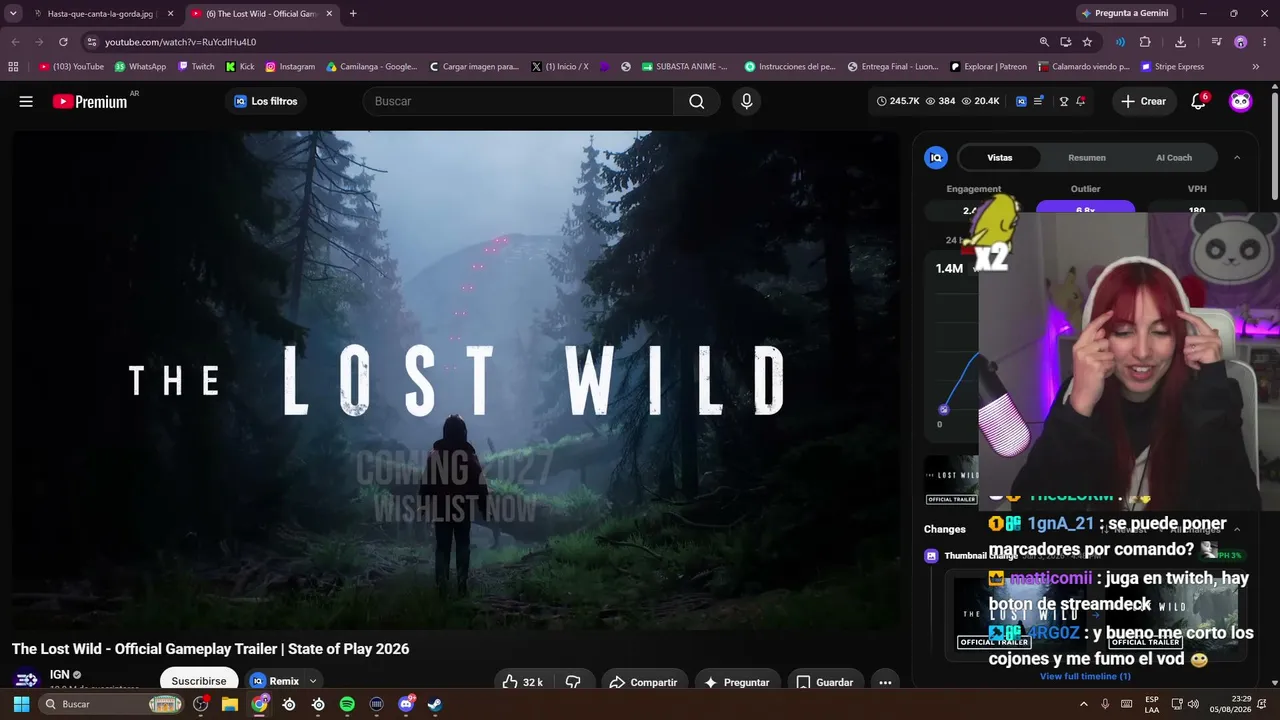The height and width of the screenshot is (720, 1280).
Task: Toggle the system volume icon in tray
Action: 1193,704
